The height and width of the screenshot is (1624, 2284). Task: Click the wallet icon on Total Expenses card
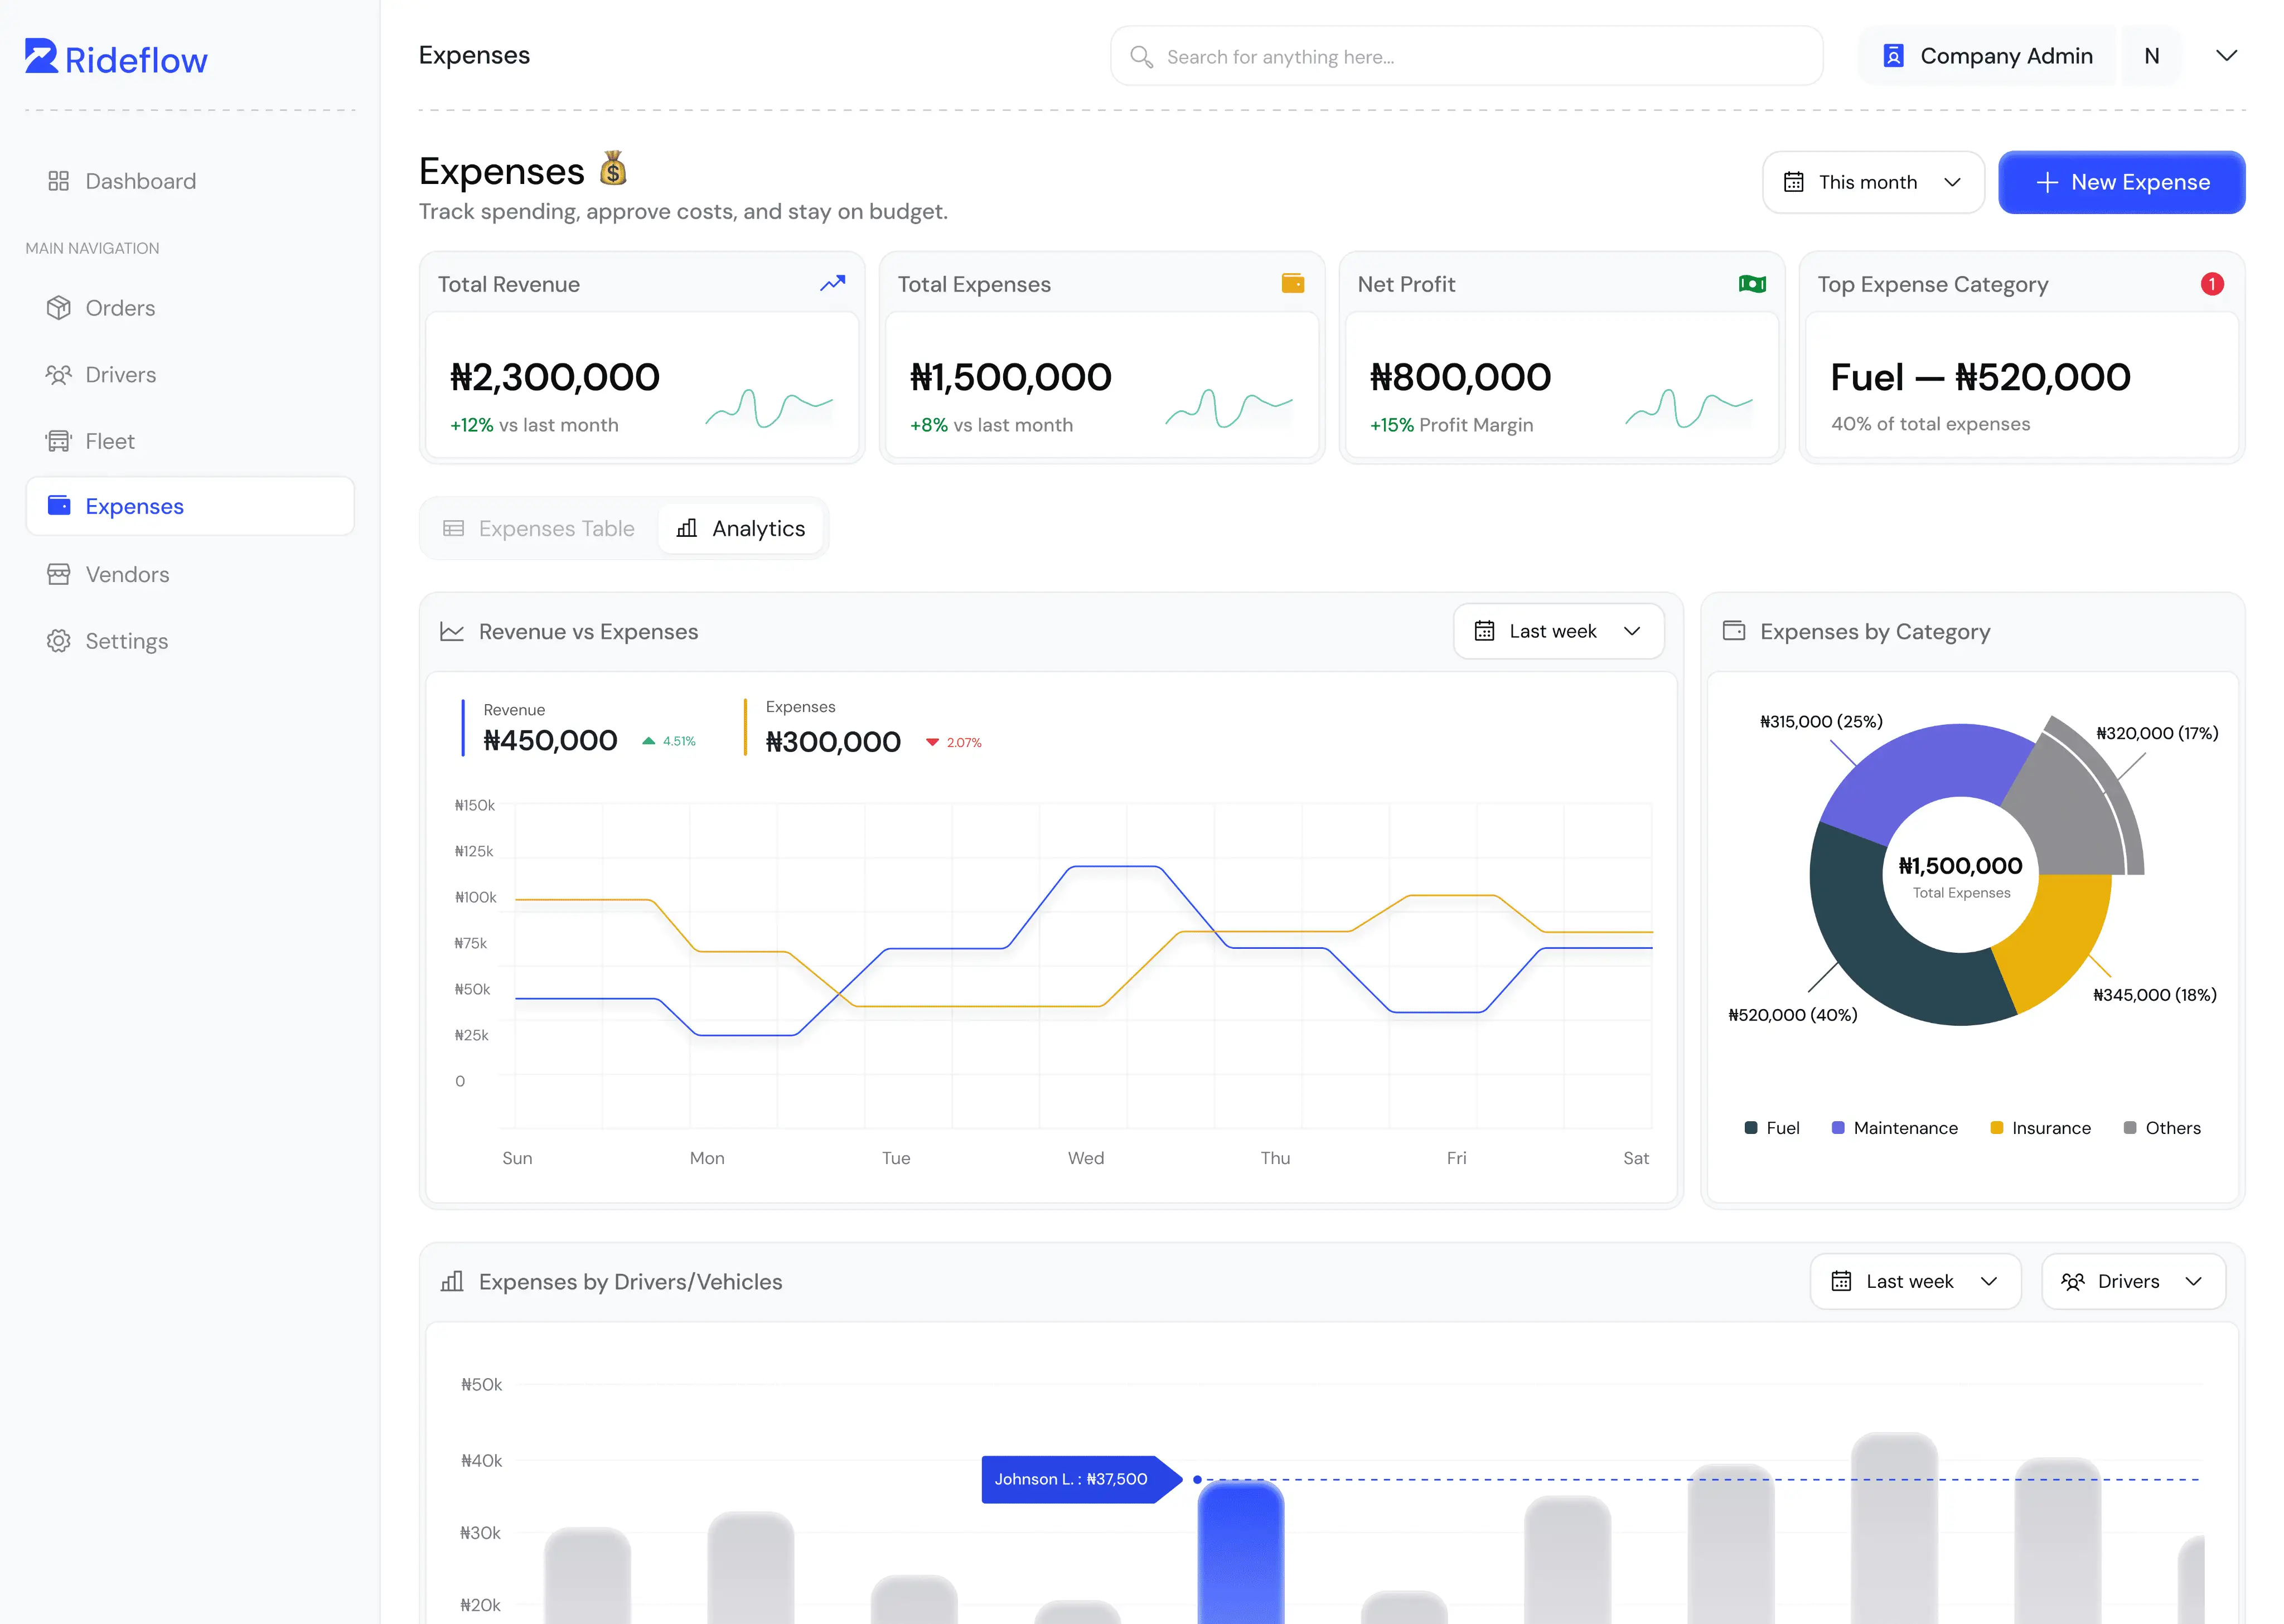[1292, 284]
